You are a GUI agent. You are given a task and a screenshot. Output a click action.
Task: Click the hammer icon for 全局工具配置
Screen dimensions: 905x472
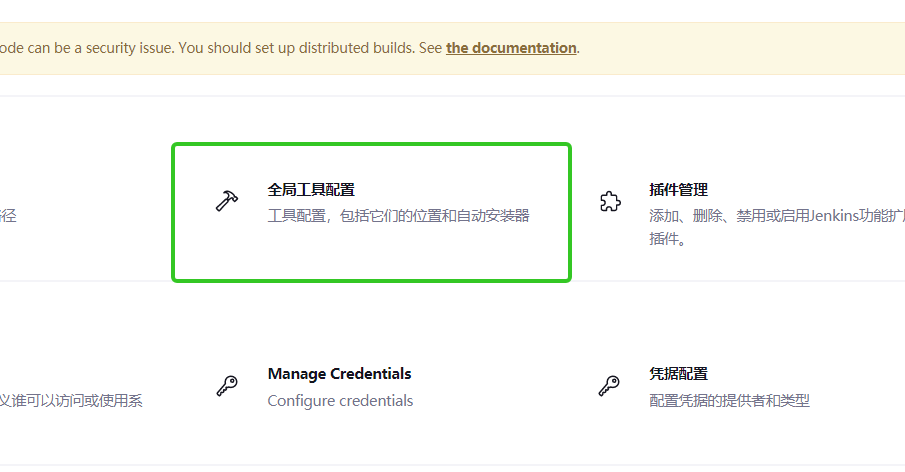point(227,201)
